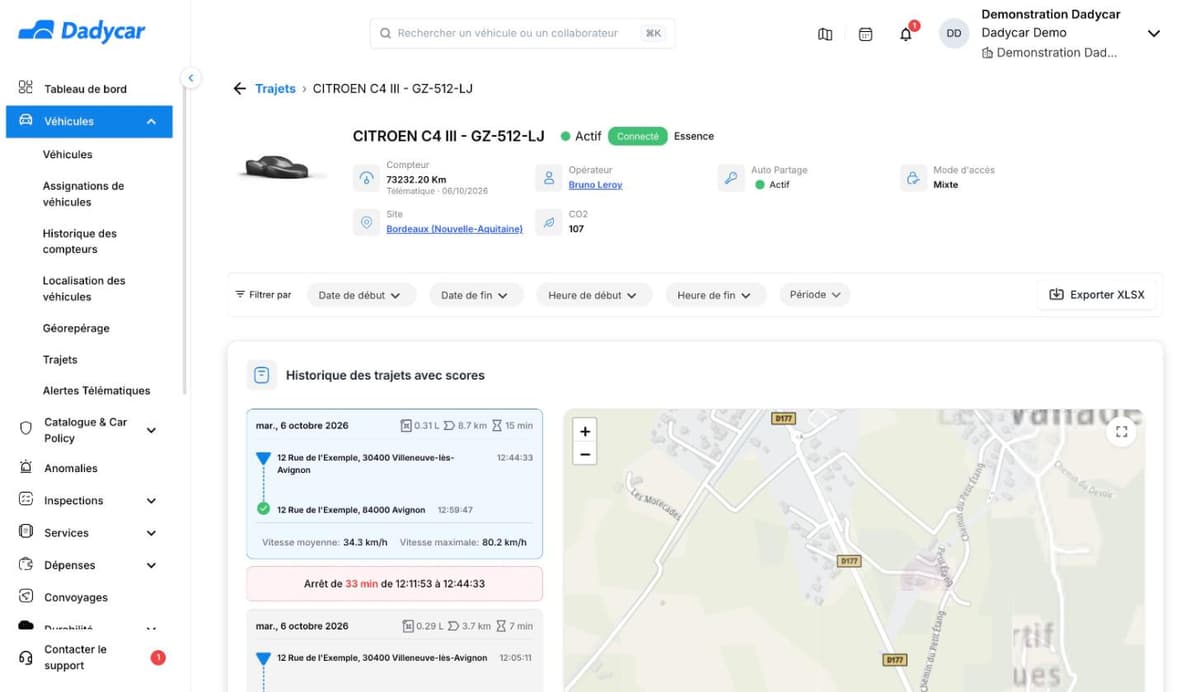Collapse the Véhicules menu section
The width and height of the screenshot is (1200, 692).
pos(151,122)
